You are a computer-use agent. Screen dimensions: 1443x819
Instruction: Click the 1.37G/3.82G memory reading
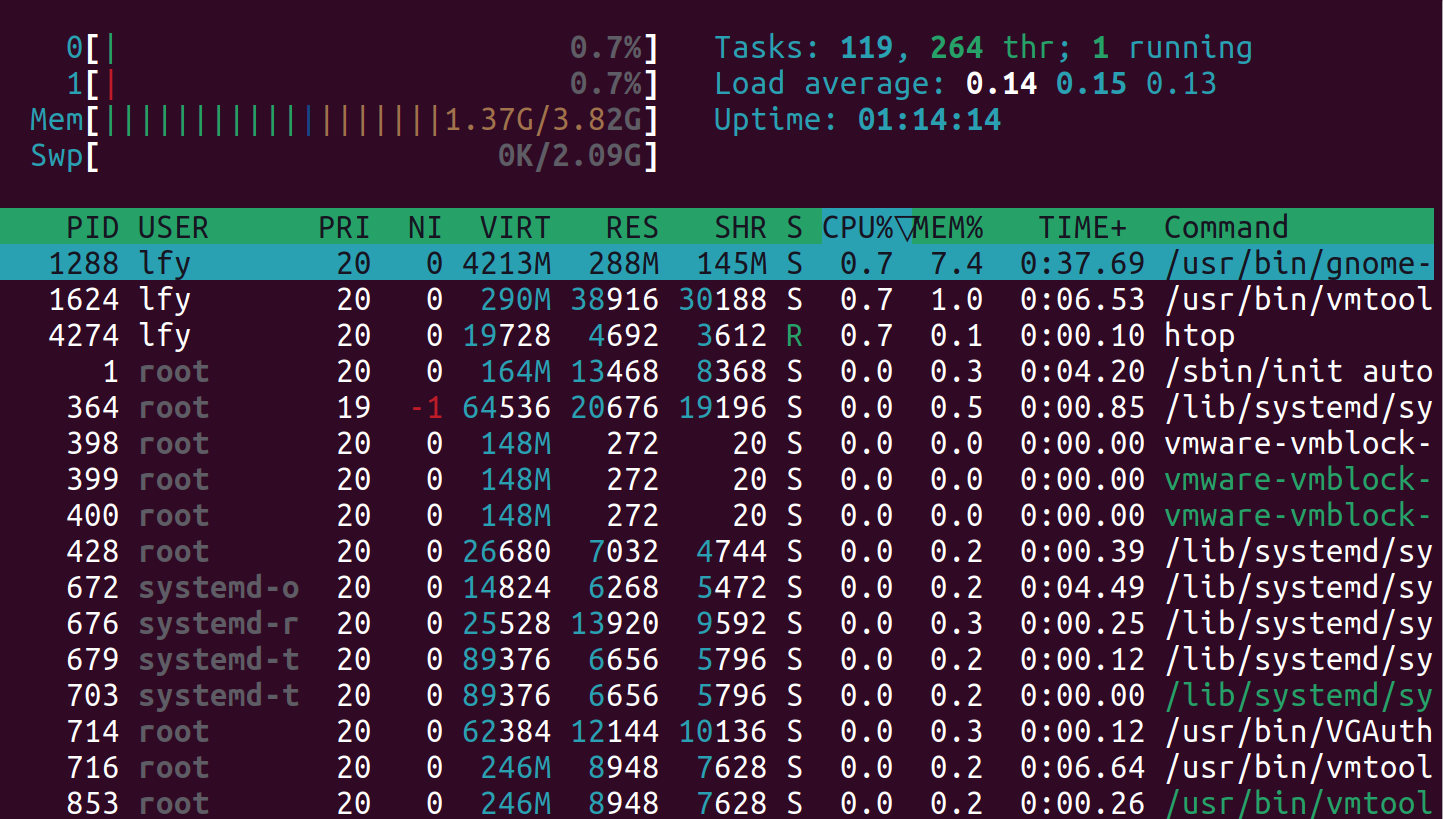coord(543,120)
